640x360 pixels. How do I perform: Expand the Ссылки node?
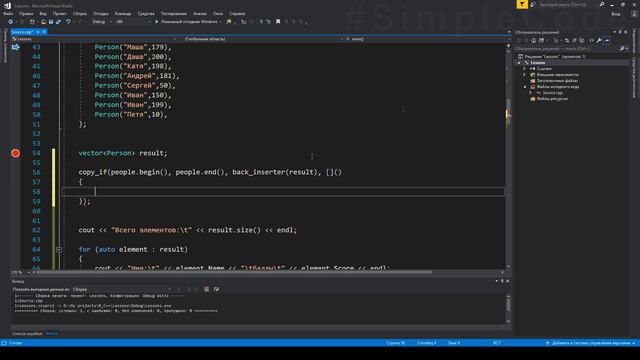coord(524,69)
